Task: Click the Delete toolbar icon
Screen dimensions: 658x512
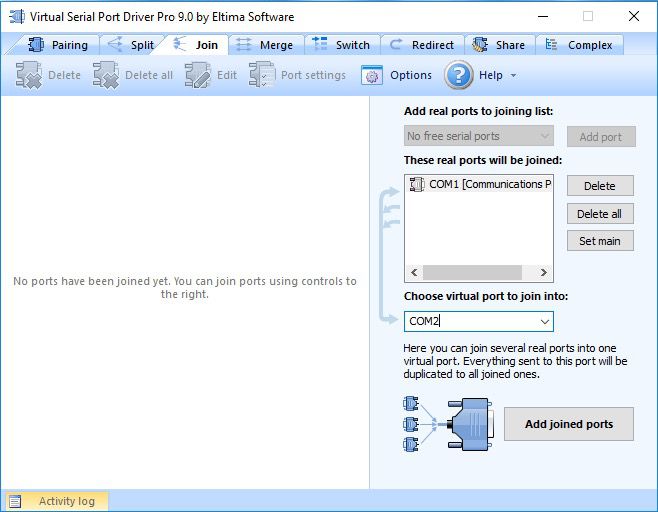Action: click(29, 75)
